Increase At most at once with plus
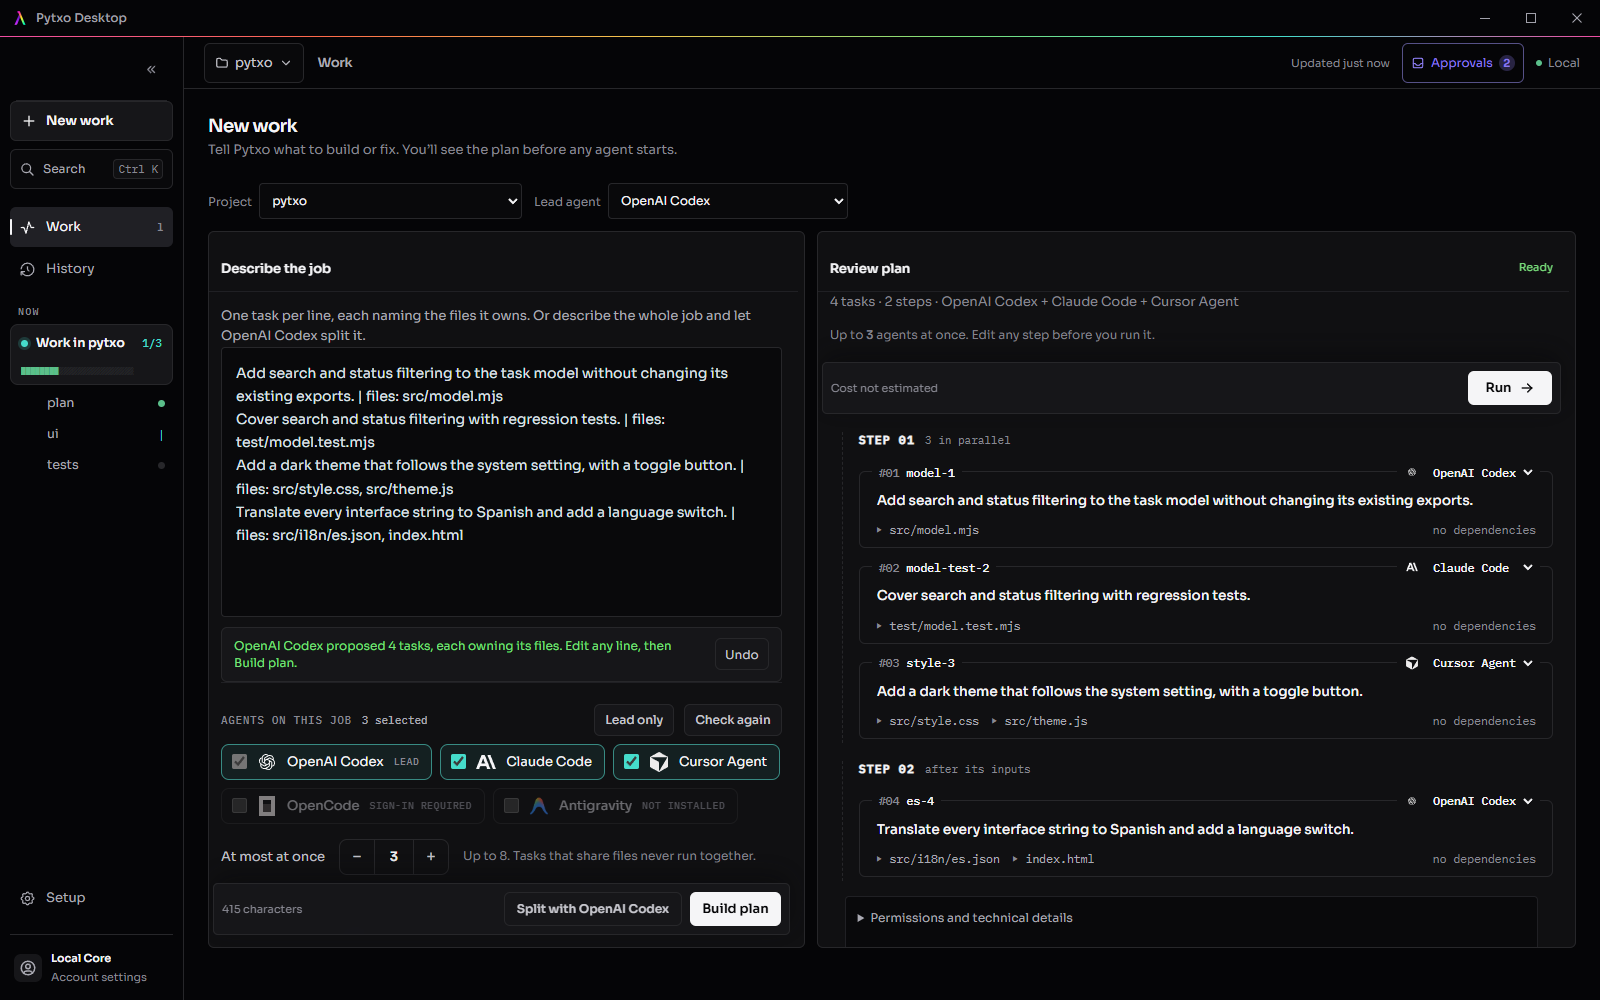This screenshot has width=1600, height=1000. [x=431, y=857]
